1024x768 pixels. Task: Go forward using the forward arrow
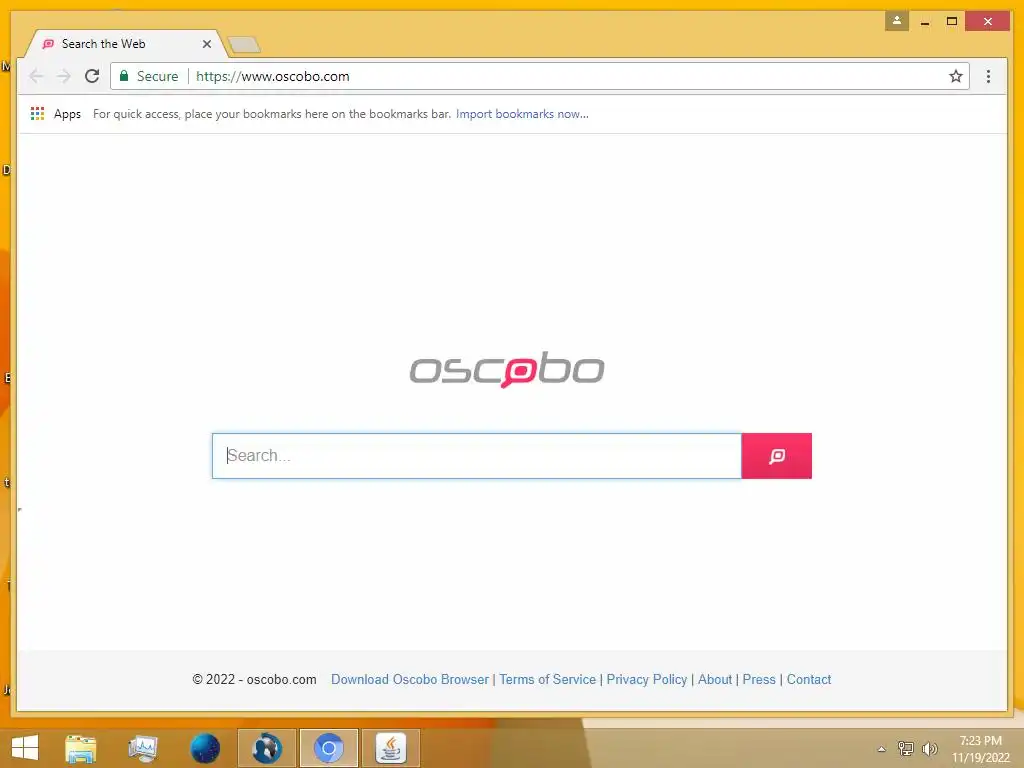coord(63,76)
